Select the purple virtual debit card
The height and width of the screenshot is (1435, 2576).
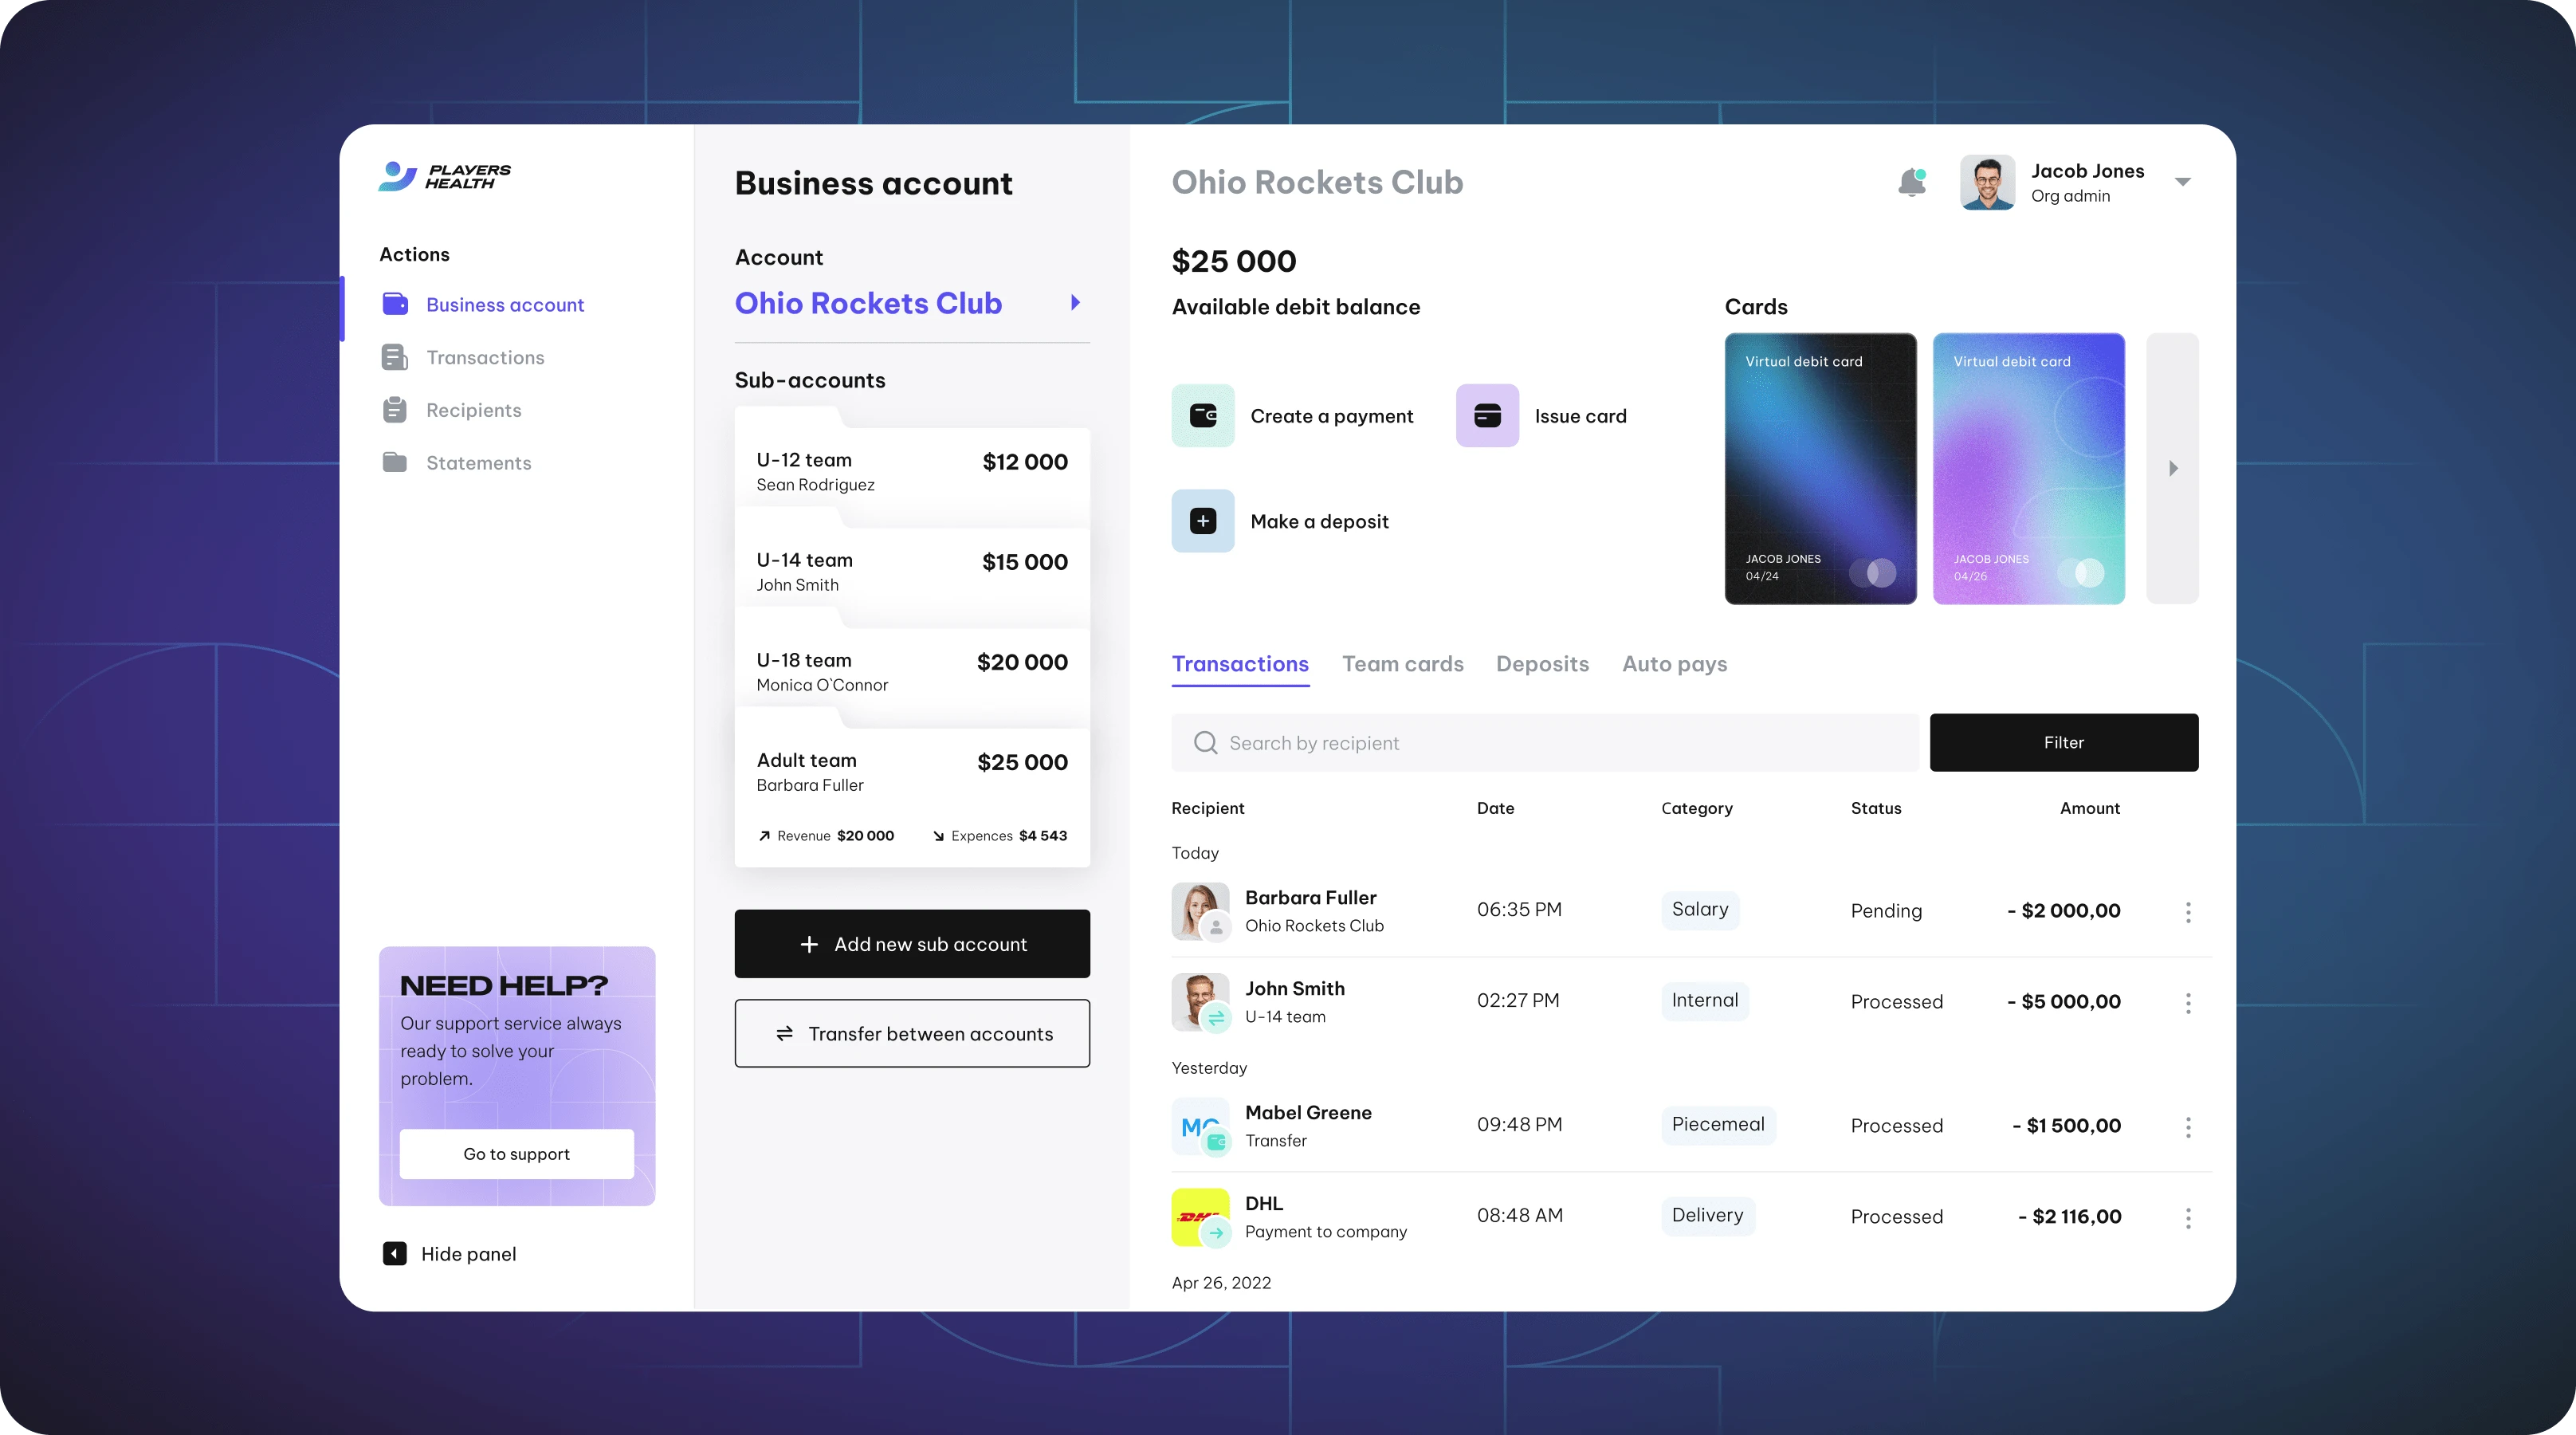pyautogui.click(x=2028, y=468)
